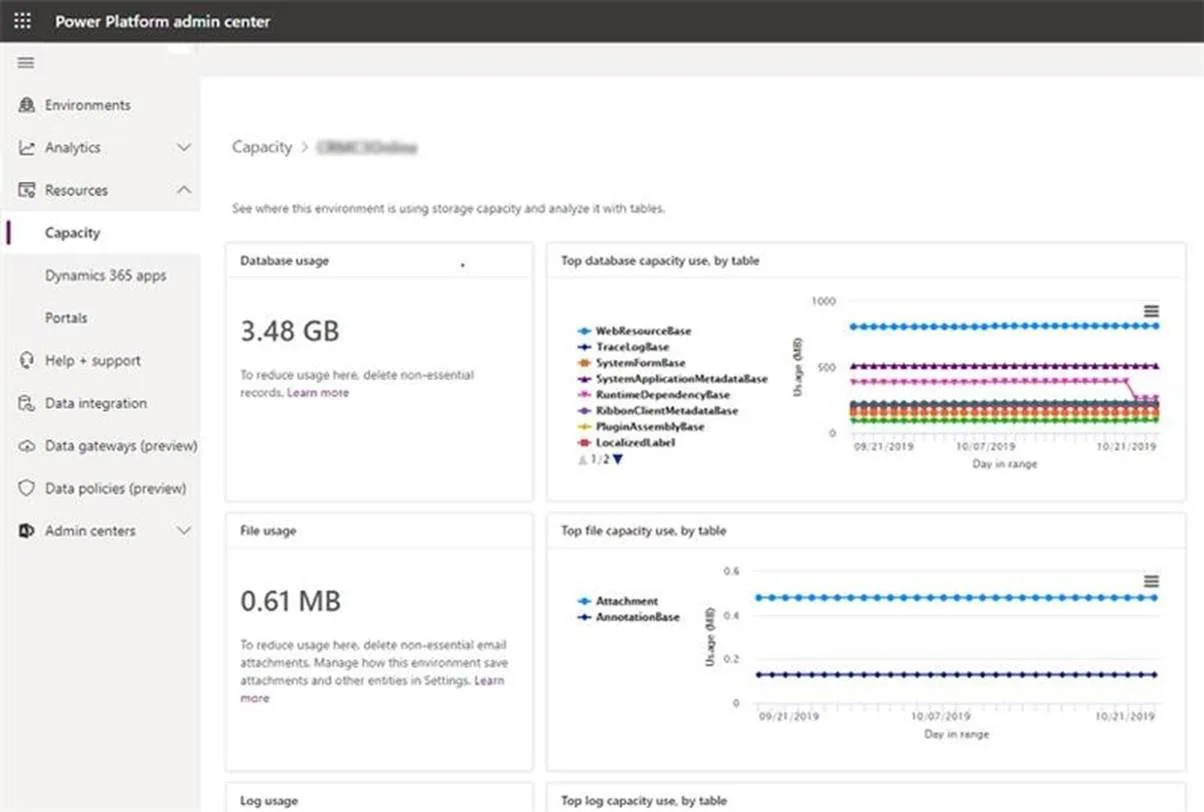Click Top file capacity use chart title
The width and height of the screenshot is (1204, 812).
[x=644, y=531]
